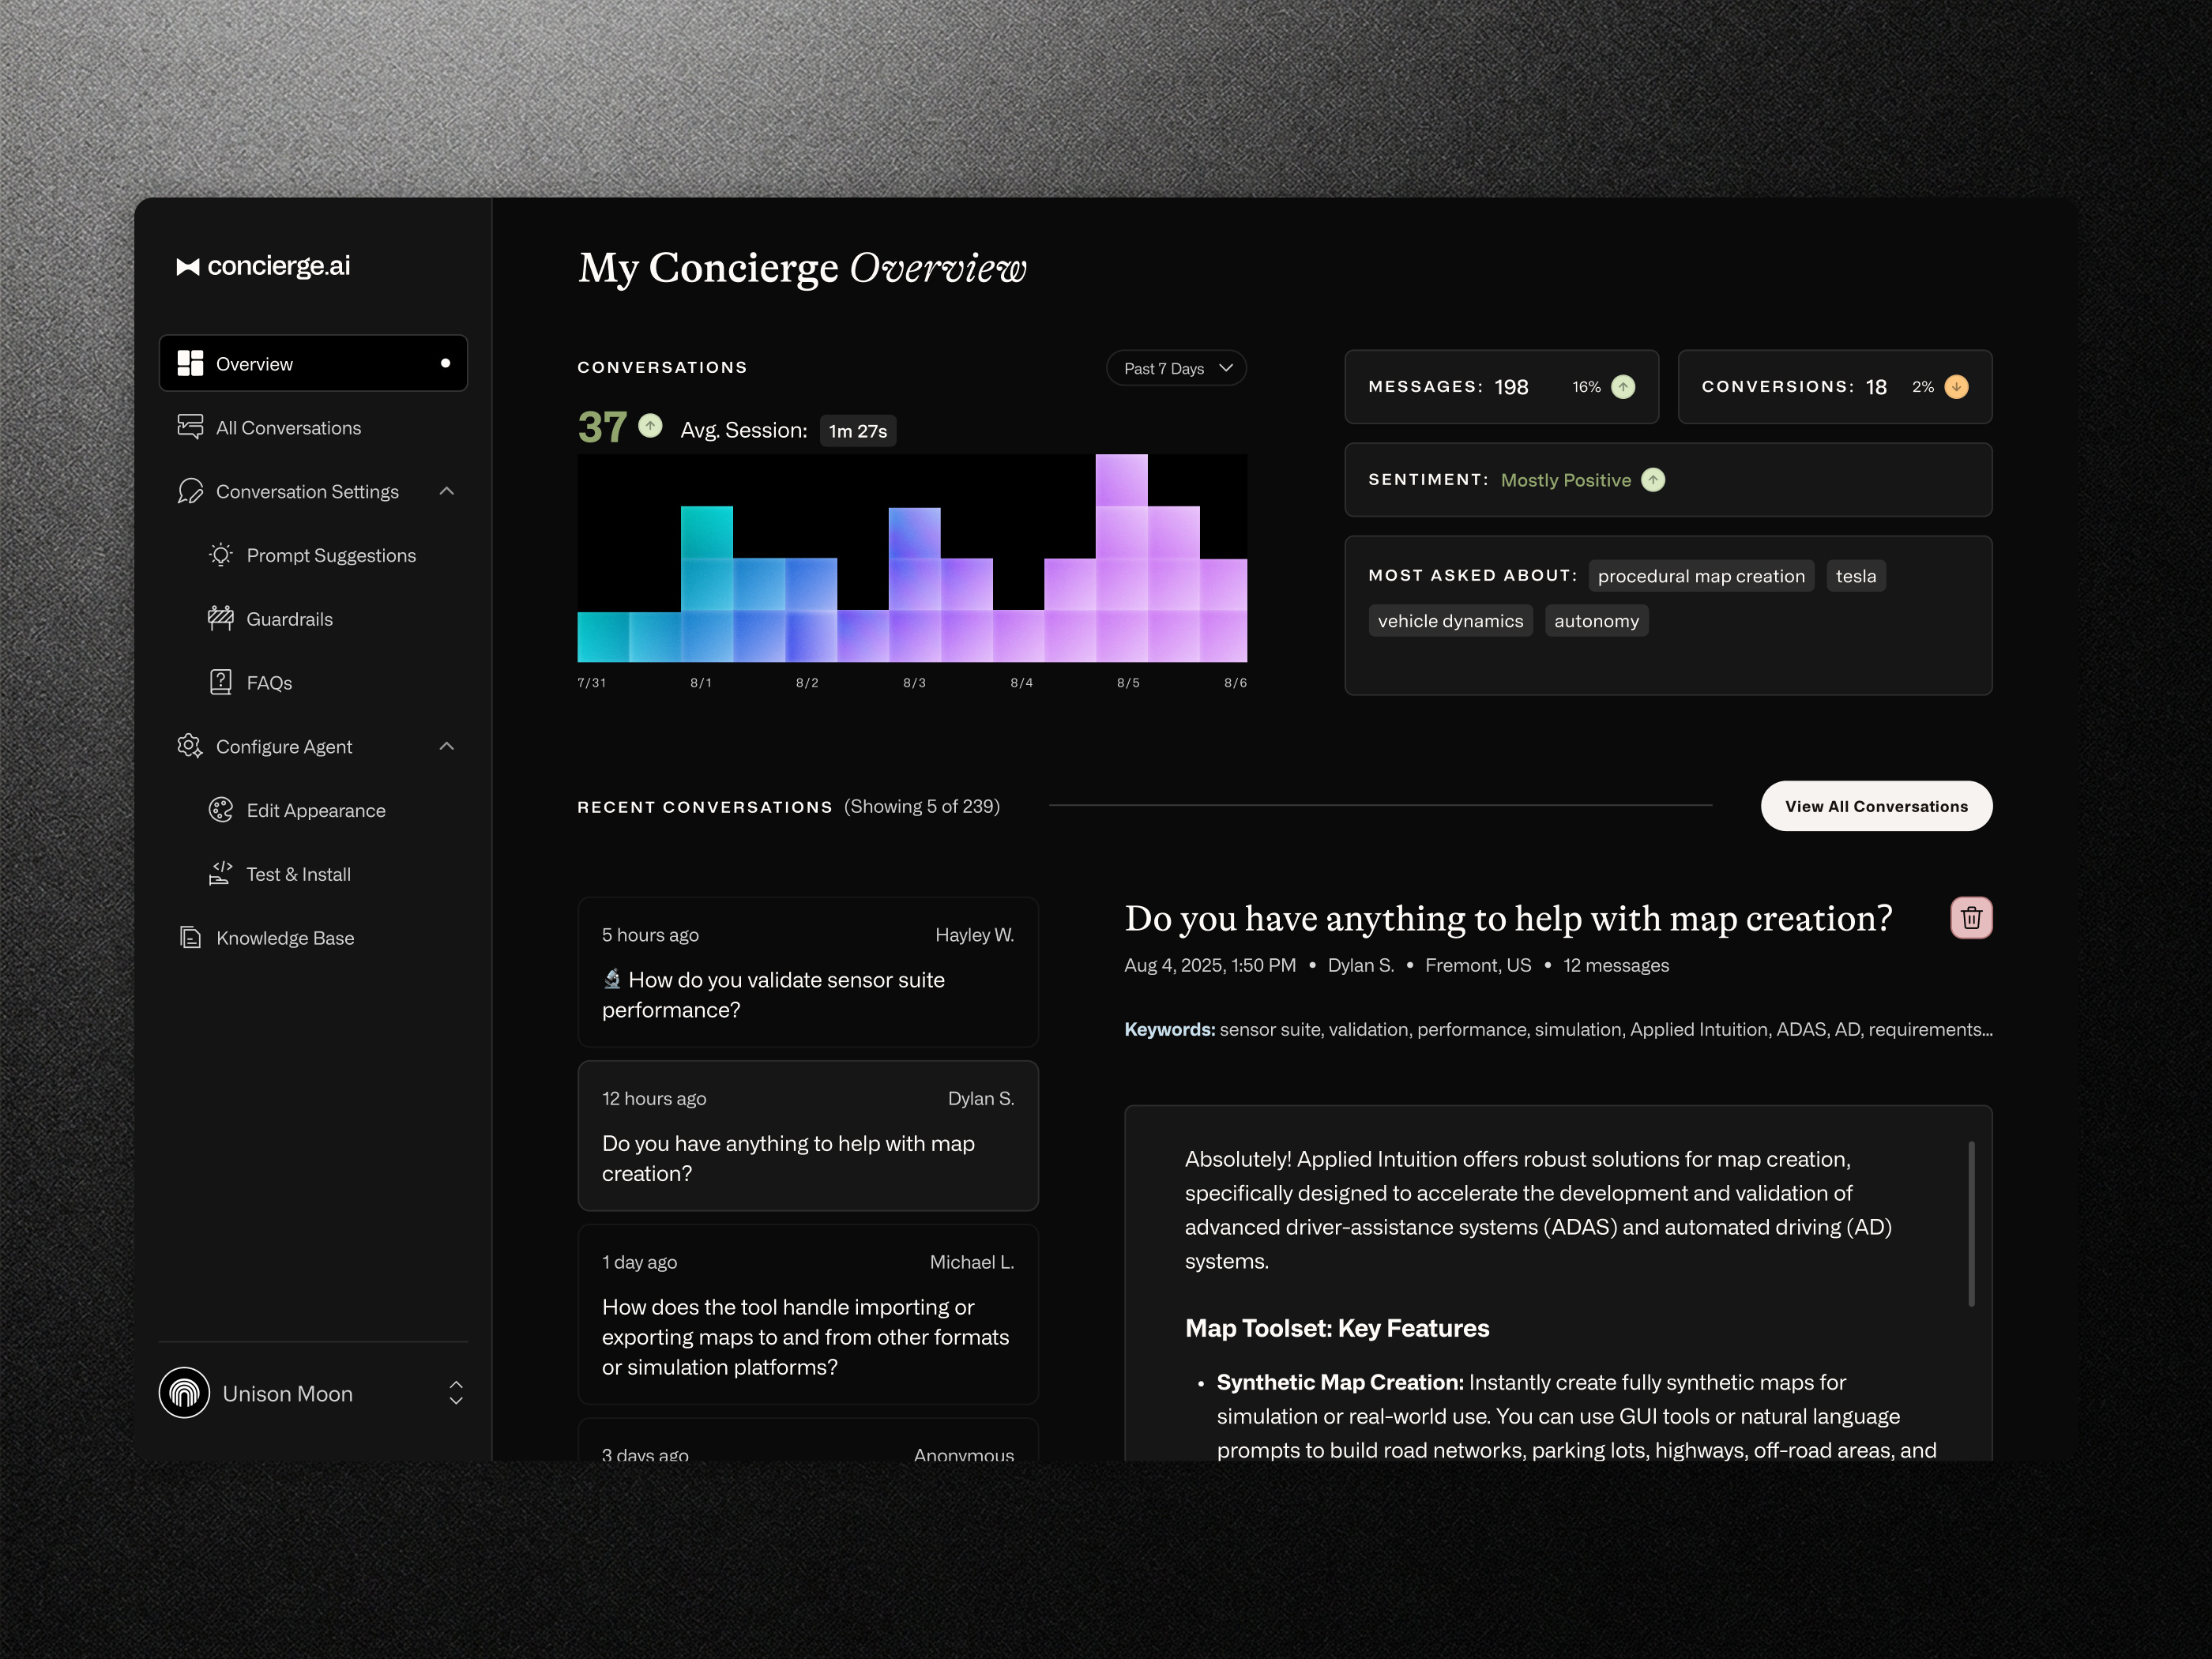Image resolution: width=2212 pixels, height=1659 pixels.
Task: Open Dylan S.'s map creation conversation card
Action: tap(808, 1136)
